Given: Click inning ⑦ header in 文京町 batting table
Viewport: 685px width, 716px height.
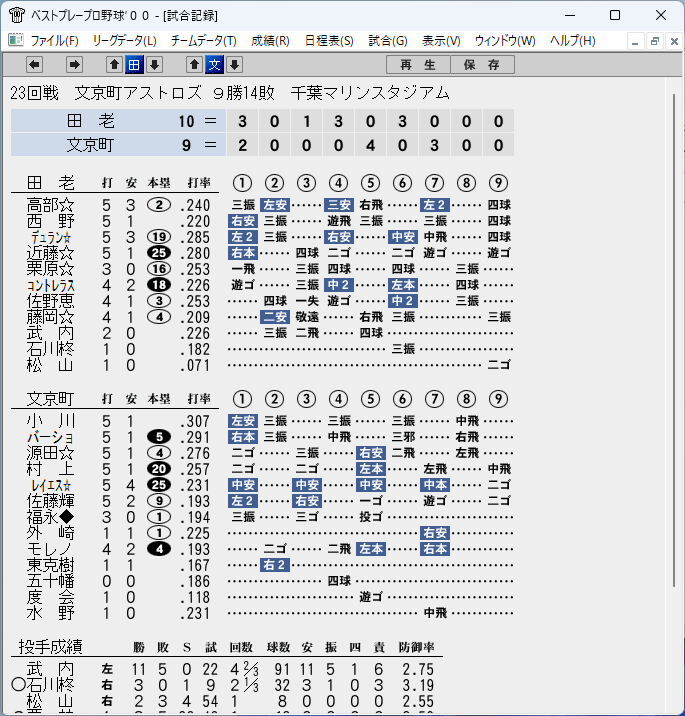Looking at the screenshot, I should click(434, 399).
